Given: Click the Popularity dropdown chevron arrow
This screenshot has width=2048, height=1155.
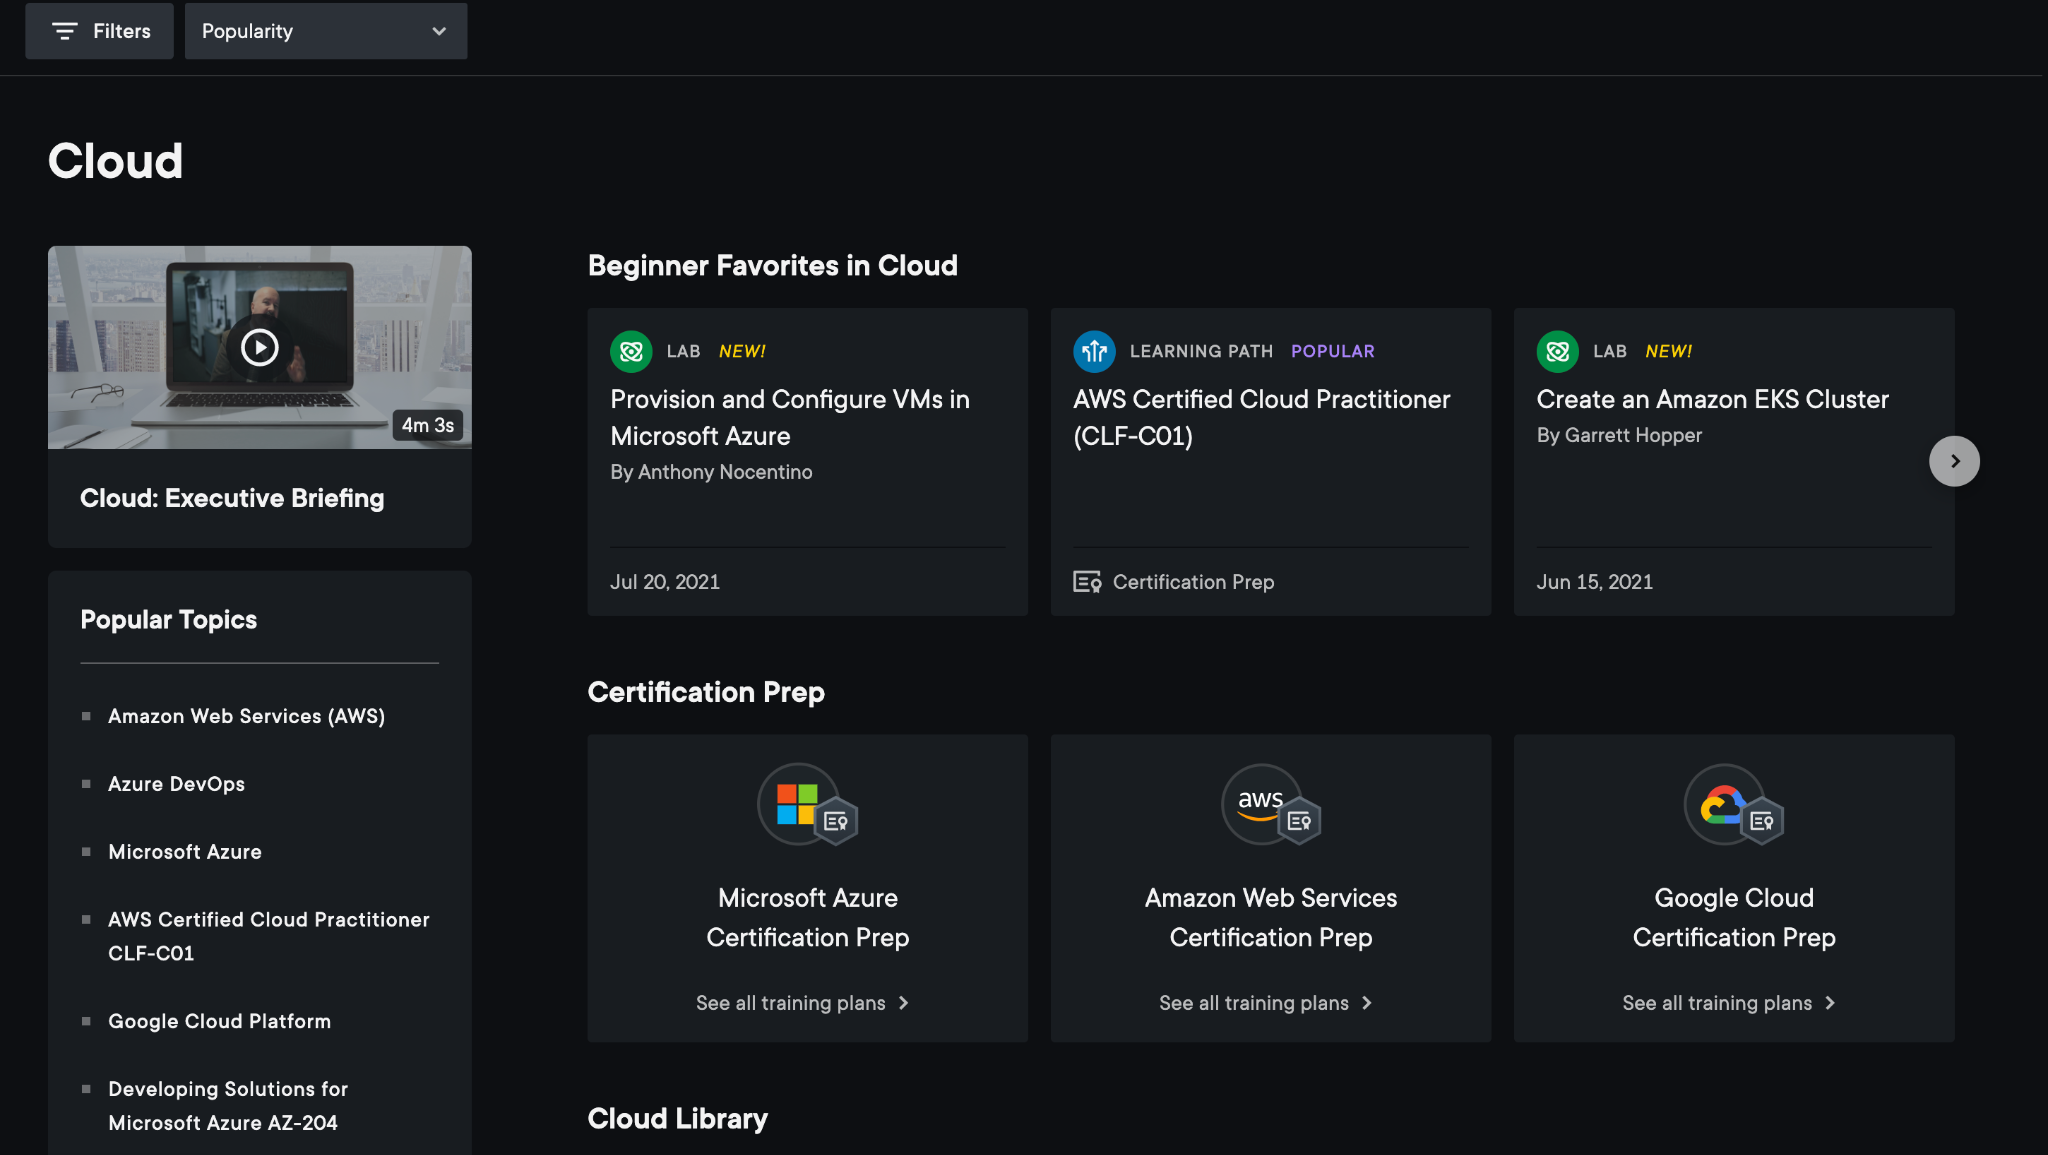Looking at the screenshot, I should coord(439,31).
